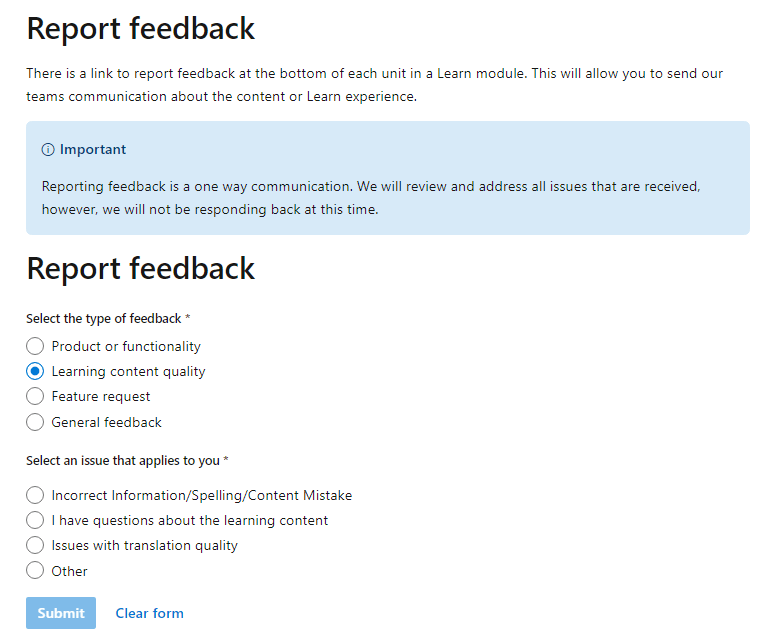Viewport: 773px width, 637px height.
Task: Click the second Report feedback heading
Action: (x=141, y=268)
